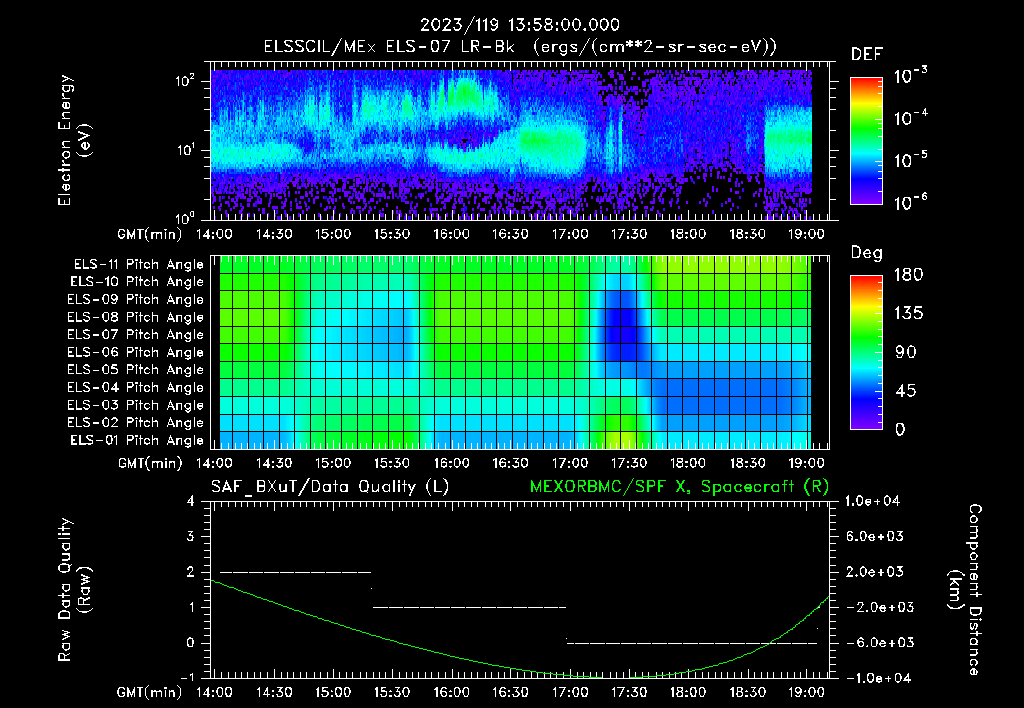This screenshot has height=708, width=1024.
Task: Click the data quality segment at level 1
Action: [x=469, y=607]
